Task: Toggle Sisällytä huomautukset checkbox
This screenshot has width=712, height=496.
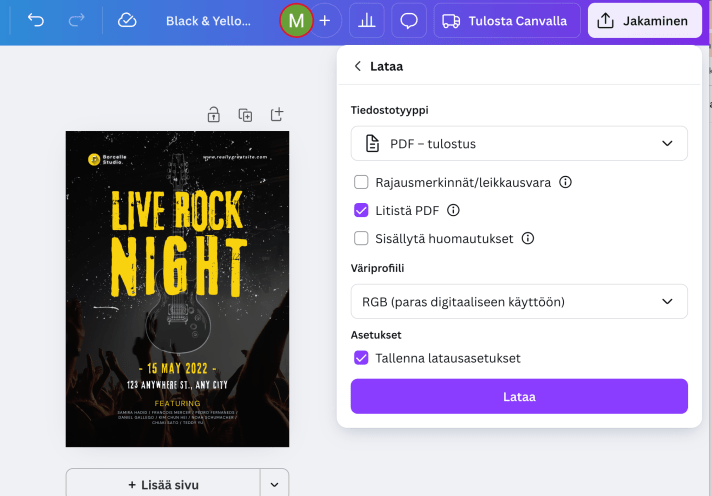Action: [x=361, y=238]
